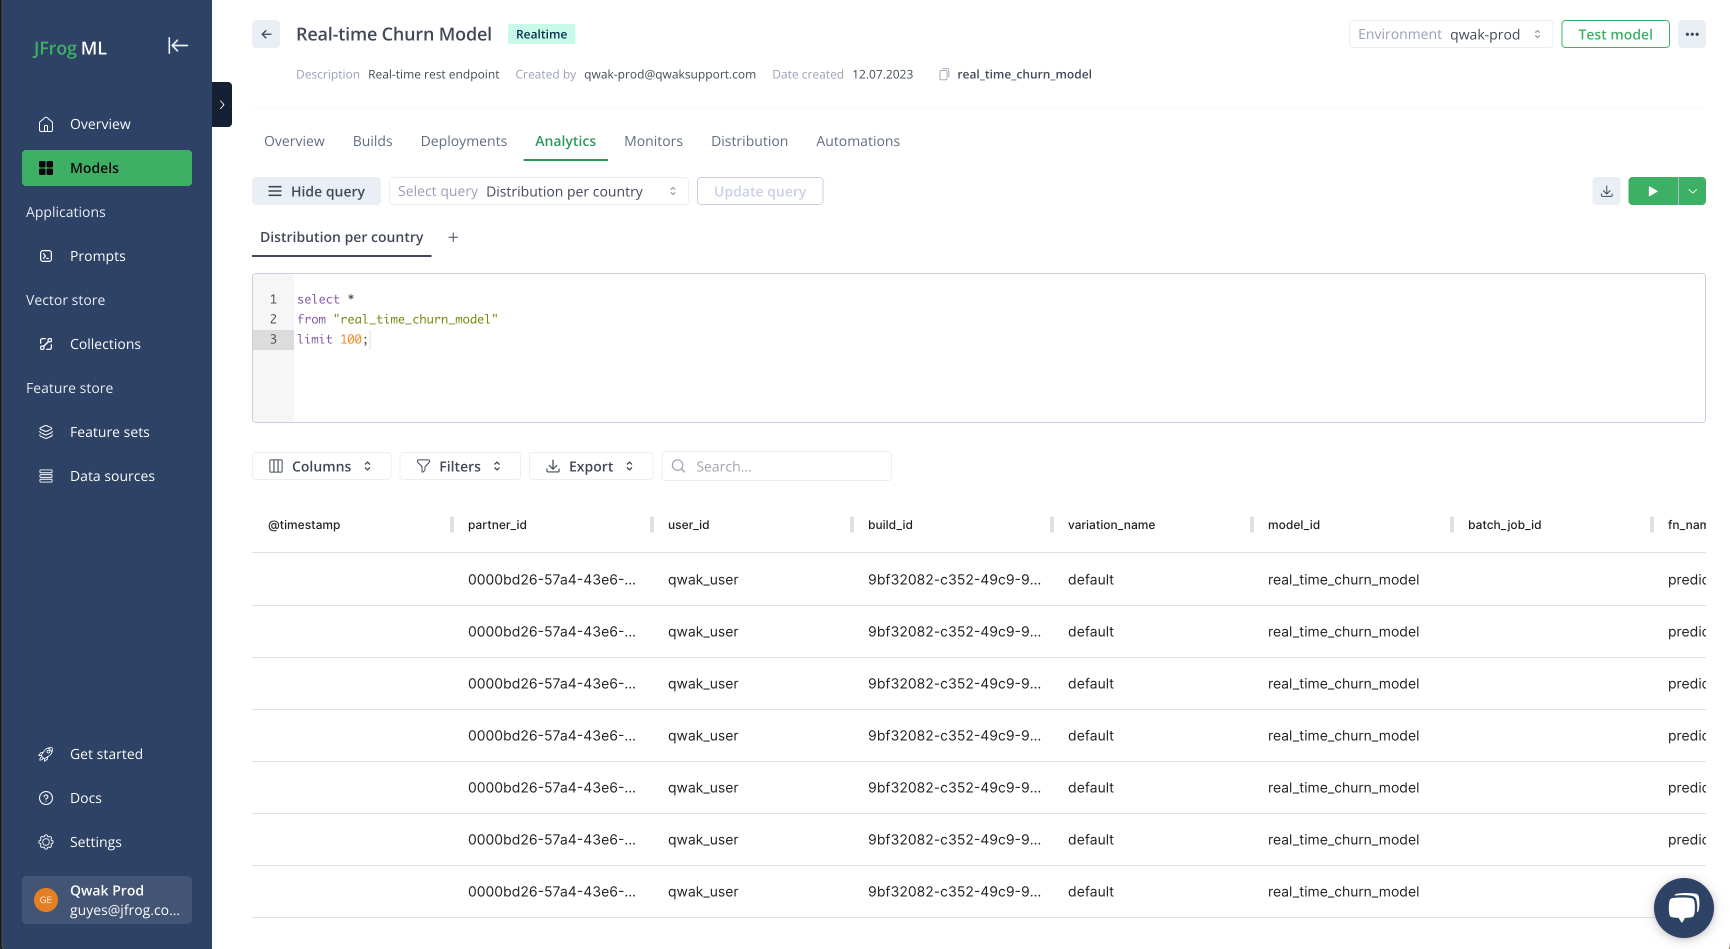Click the date created 12.07.2023

[x=882, y=74]
